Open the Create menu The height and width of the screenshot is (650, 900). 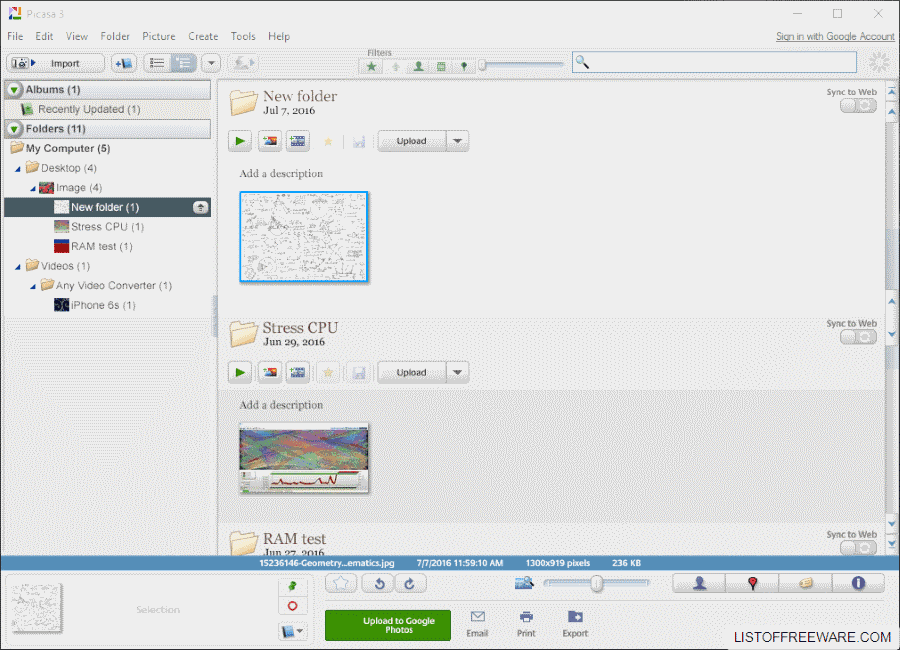203,36
